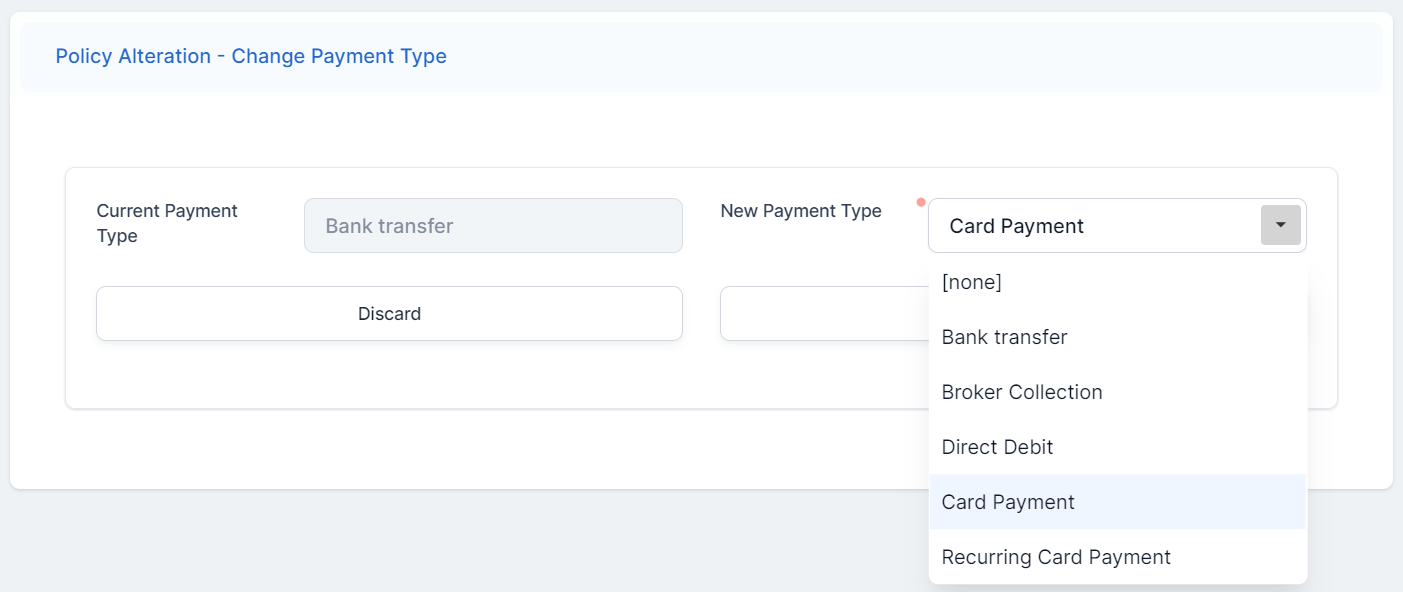Screen dimensions: 1403x592
Task: Click the red required indicator dot
Action: [921, 202]
